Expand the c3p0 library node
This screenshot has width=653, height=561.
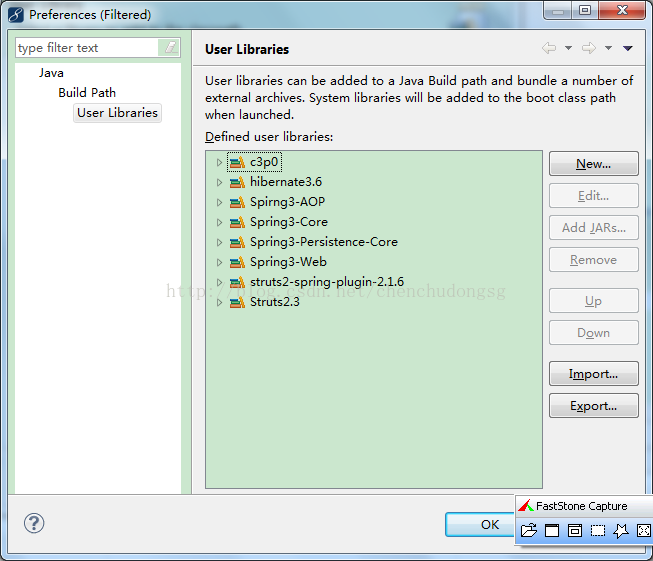click(x=219, y=162)
